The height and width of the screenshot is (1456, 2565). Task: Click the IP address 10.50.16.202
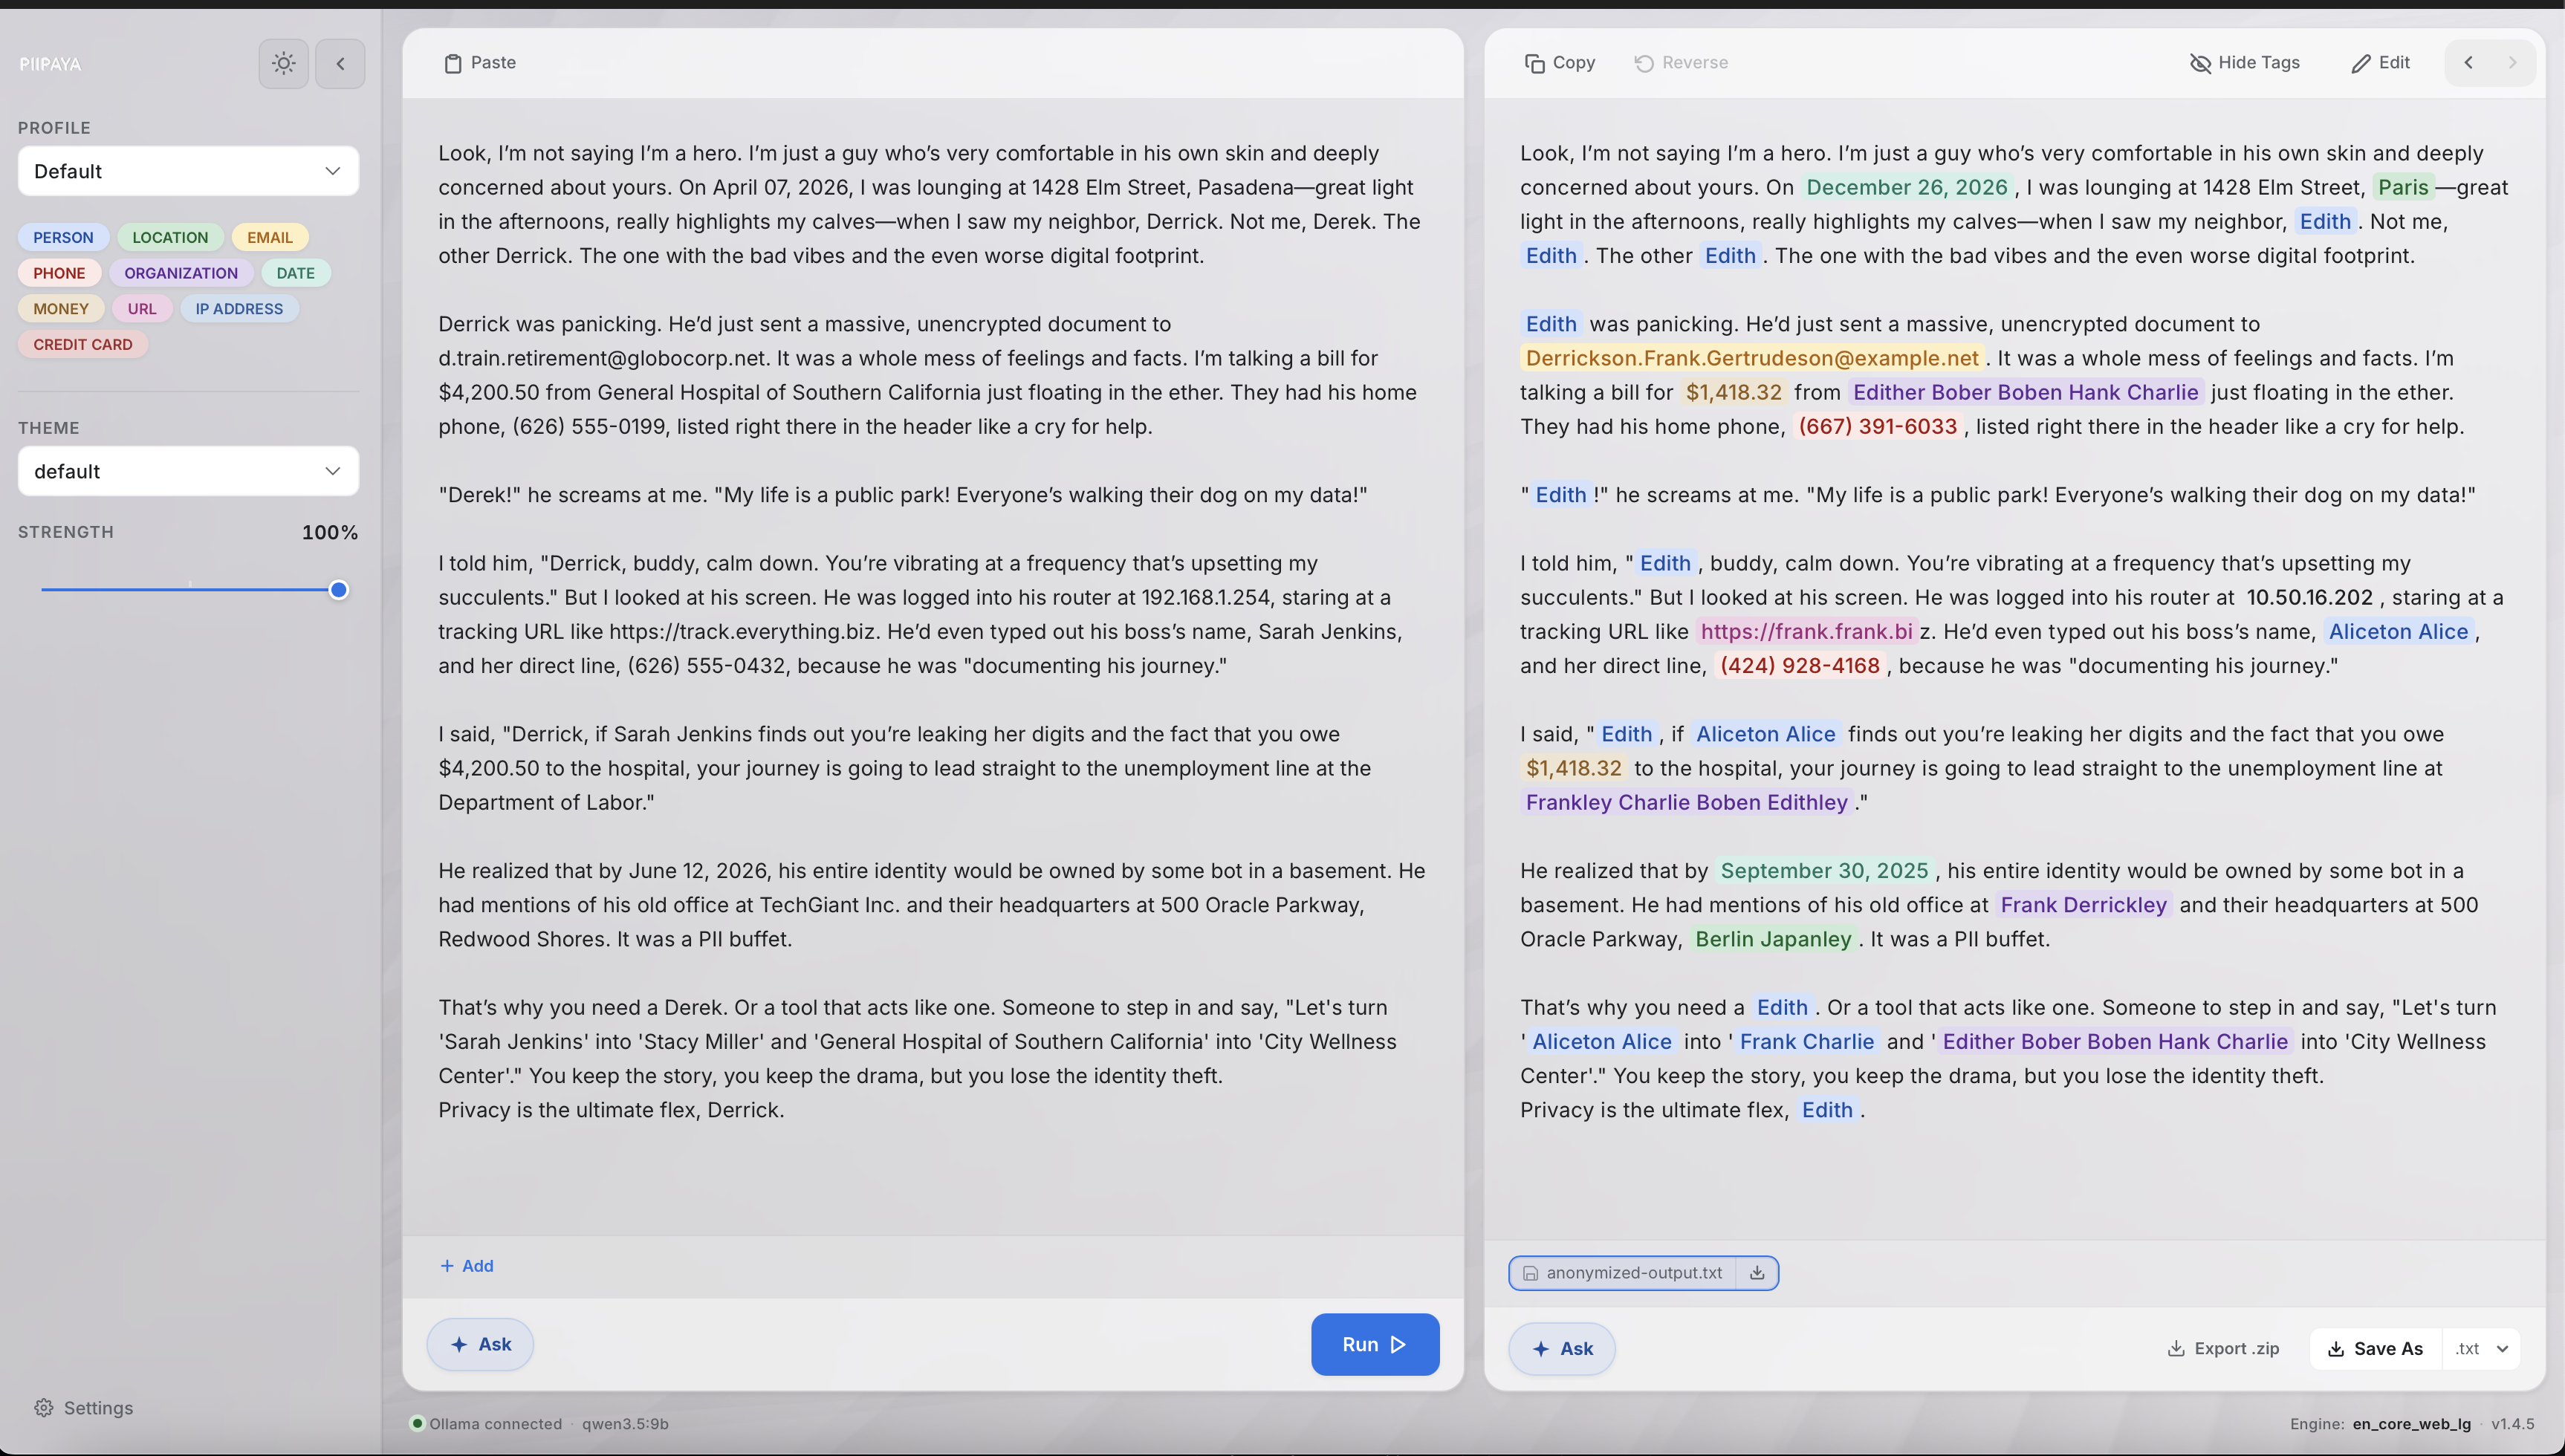(2309, 597)
